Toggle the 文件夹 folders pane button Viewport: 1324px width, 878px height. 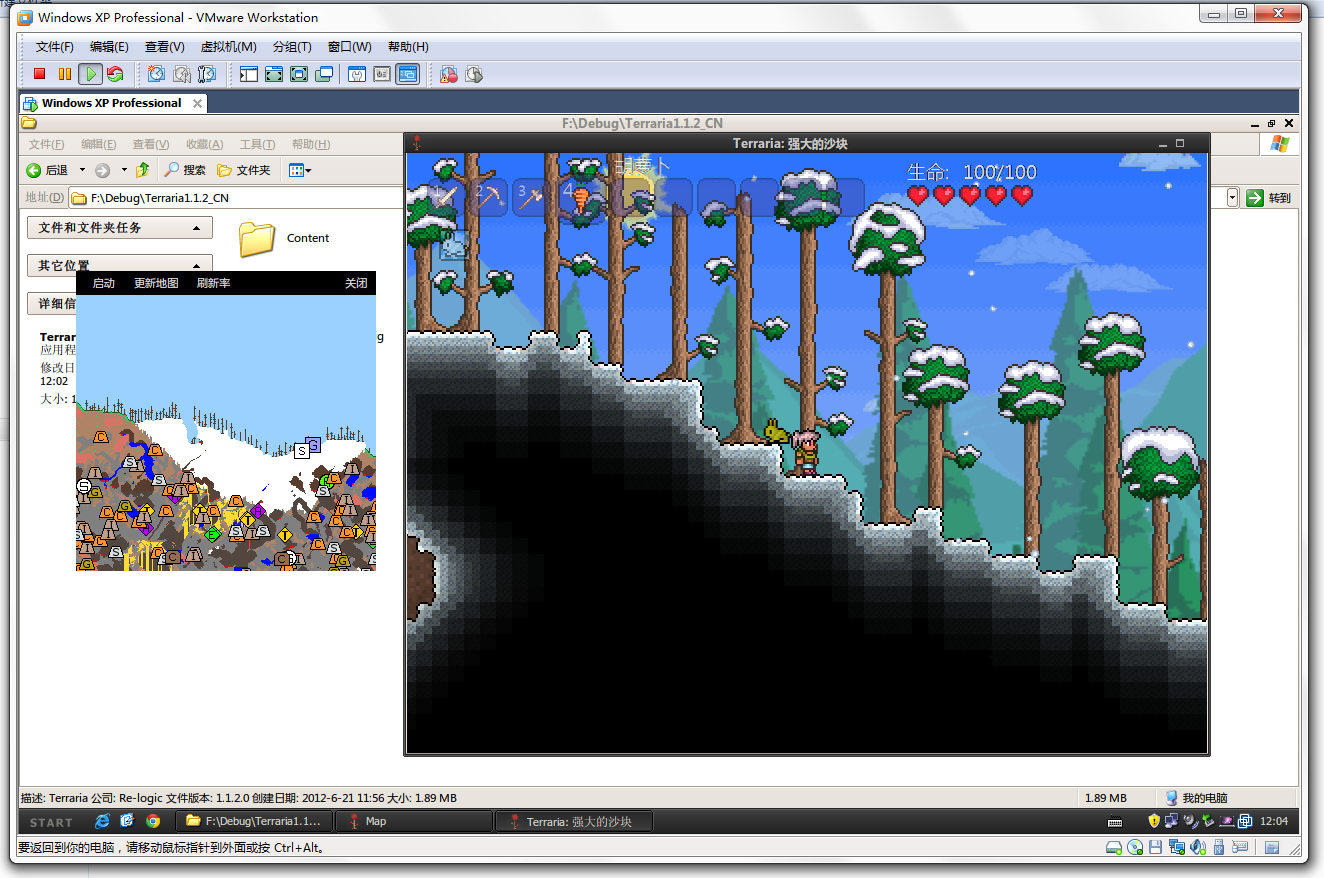coord(244,170)
